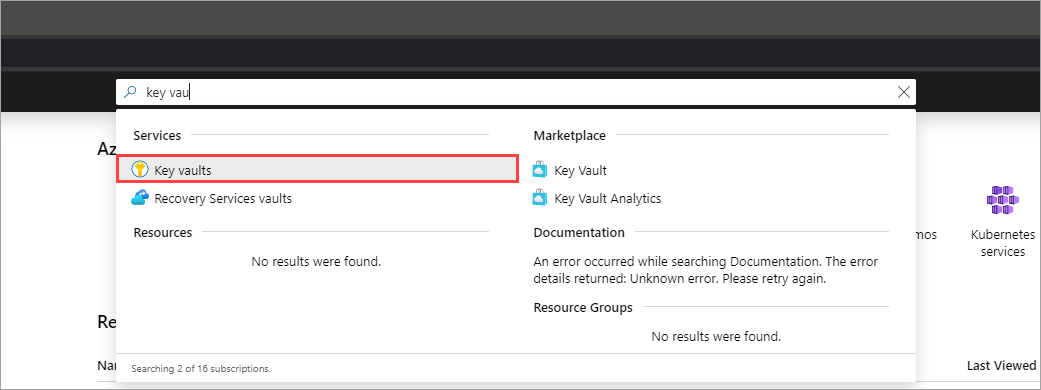Click the Resources section heading
The image size is (1041, 390).
163,233
